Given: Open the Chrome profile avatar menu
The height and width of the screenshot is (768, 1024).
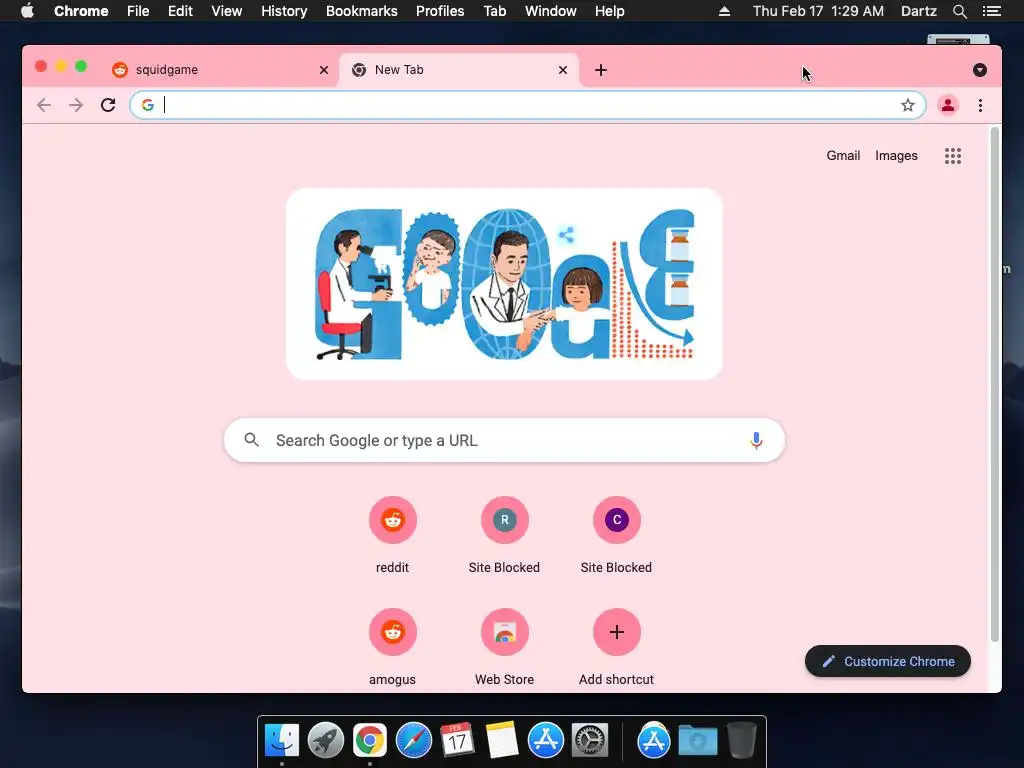Looking at the screenshot, I should click(x=948, y=105).
